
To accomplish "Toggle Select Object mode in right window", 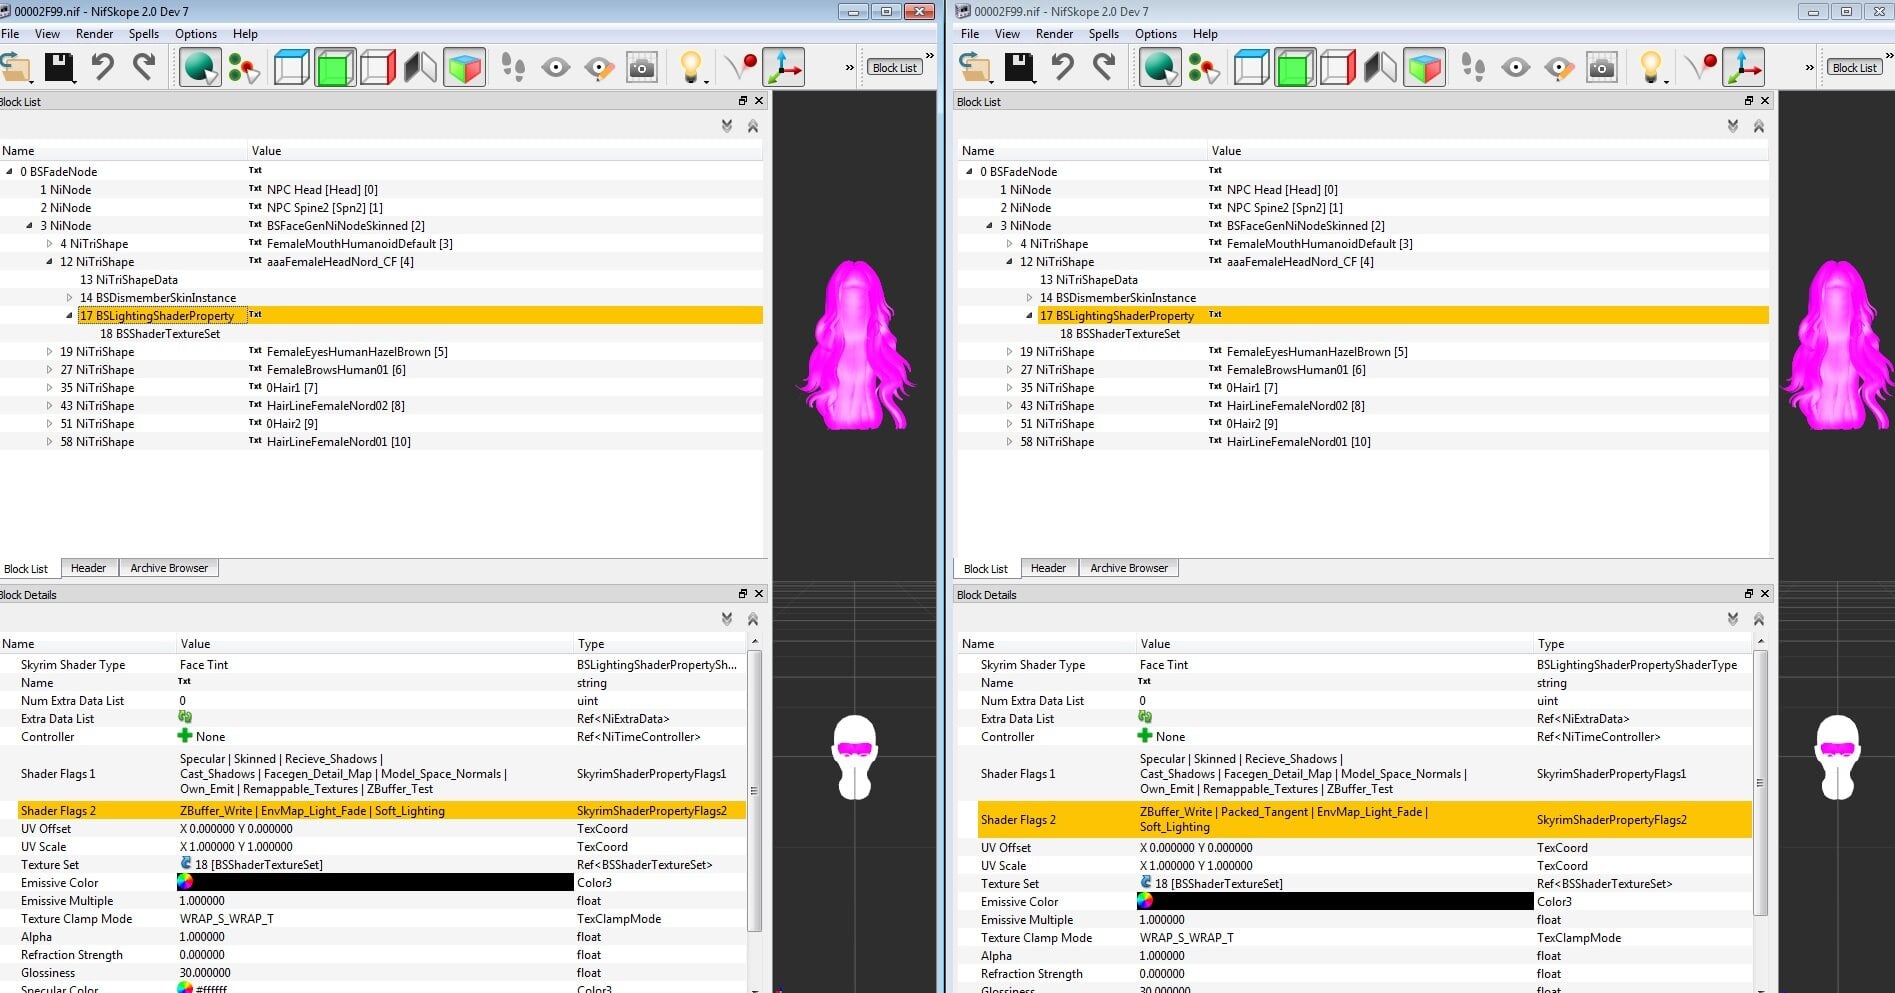I will [x=1160, y=67].
